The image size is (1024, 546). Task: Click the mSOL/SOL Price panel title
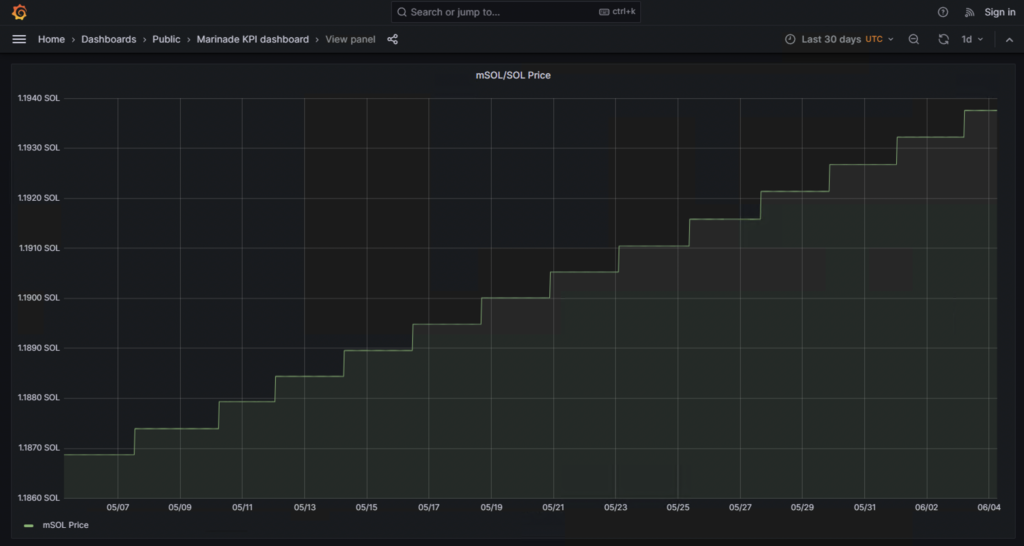(x=512, y=75)
